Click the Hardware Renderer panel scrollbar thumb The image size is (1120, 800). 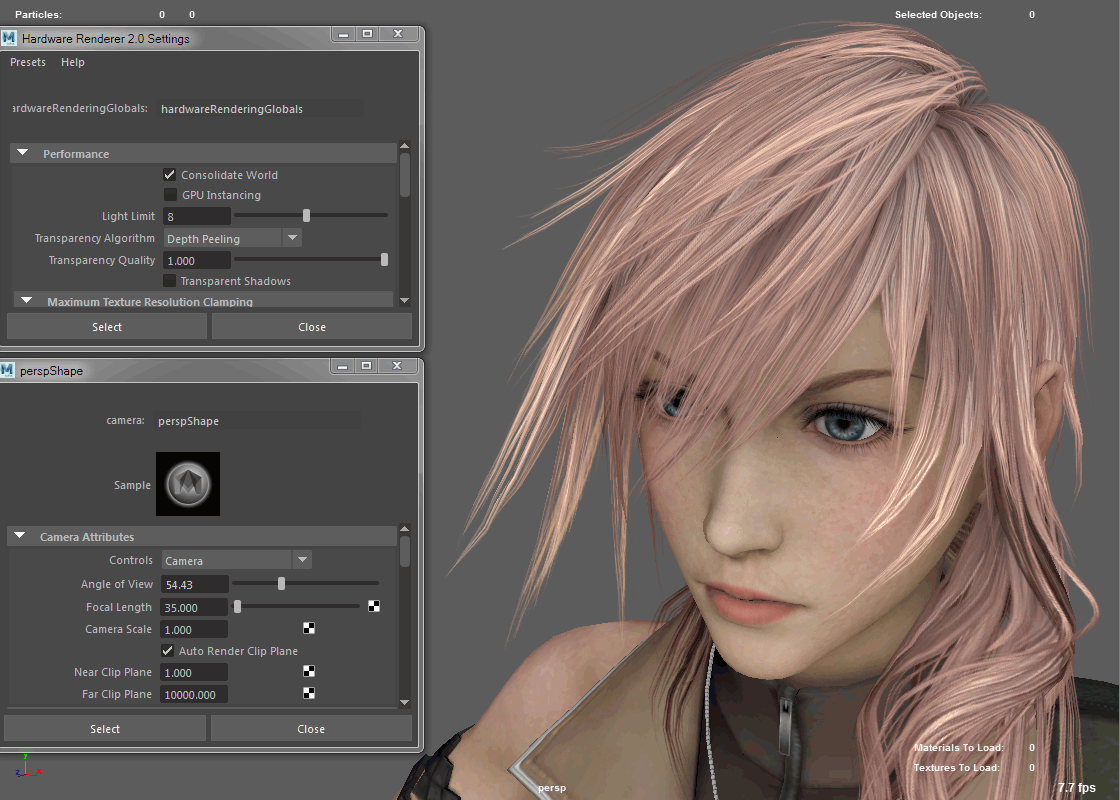click(405, 175)
